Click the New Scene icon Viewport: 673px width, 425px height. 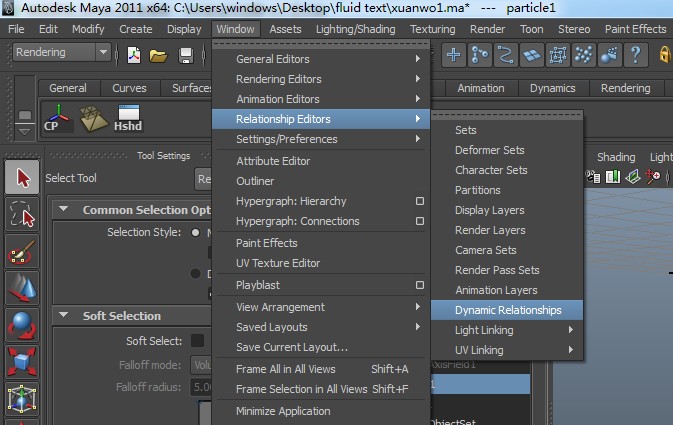click(134, 55)
